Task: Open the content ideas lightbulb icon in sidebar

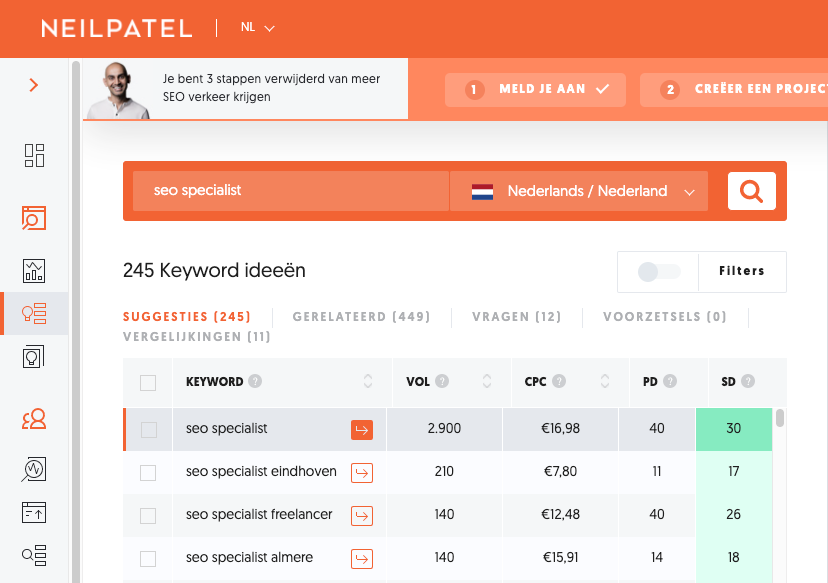Action: (x=35, y=356)
